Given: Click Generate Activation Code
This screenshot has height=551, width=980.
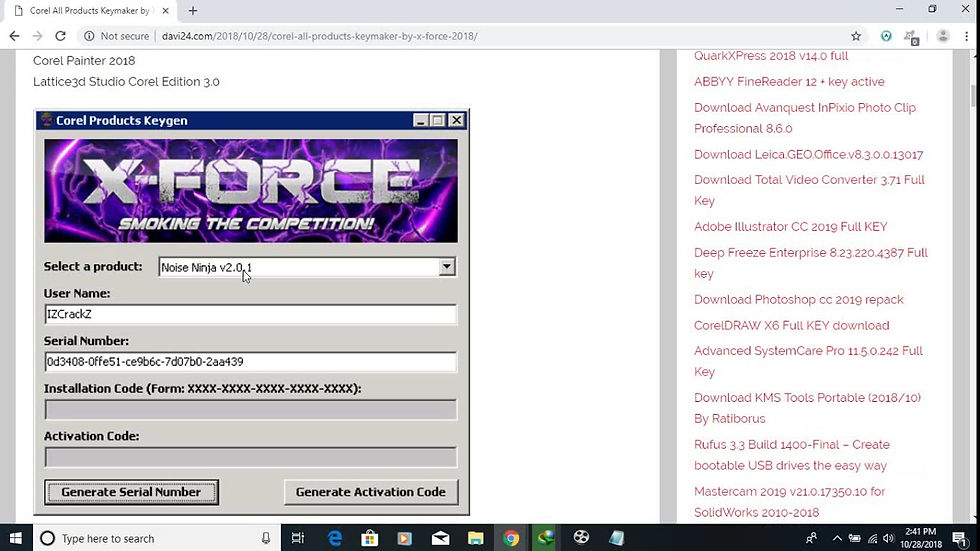Looking at the screenshot, I should point(371,492).
